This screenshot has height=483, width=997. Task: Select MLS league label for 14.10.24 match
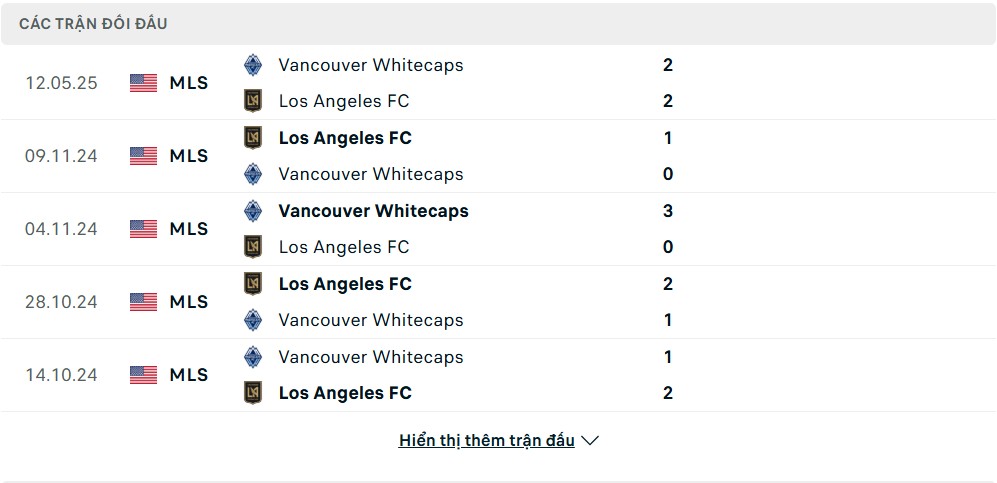point(189,375)
